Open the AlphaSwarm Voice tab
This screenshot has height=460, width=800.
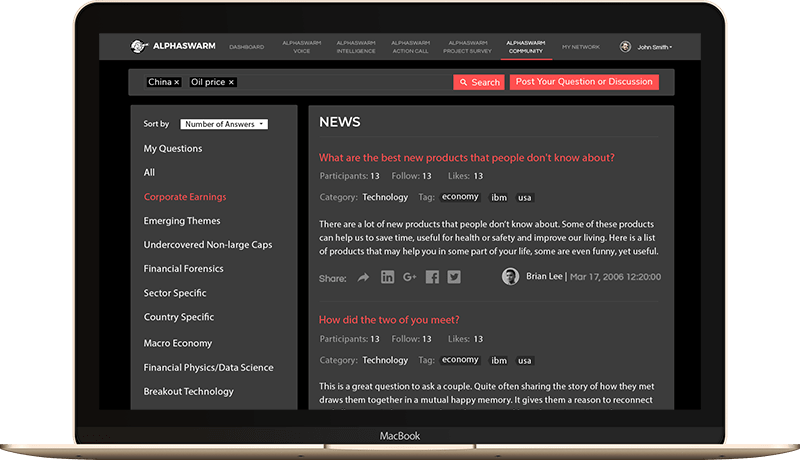coord(302,47)
